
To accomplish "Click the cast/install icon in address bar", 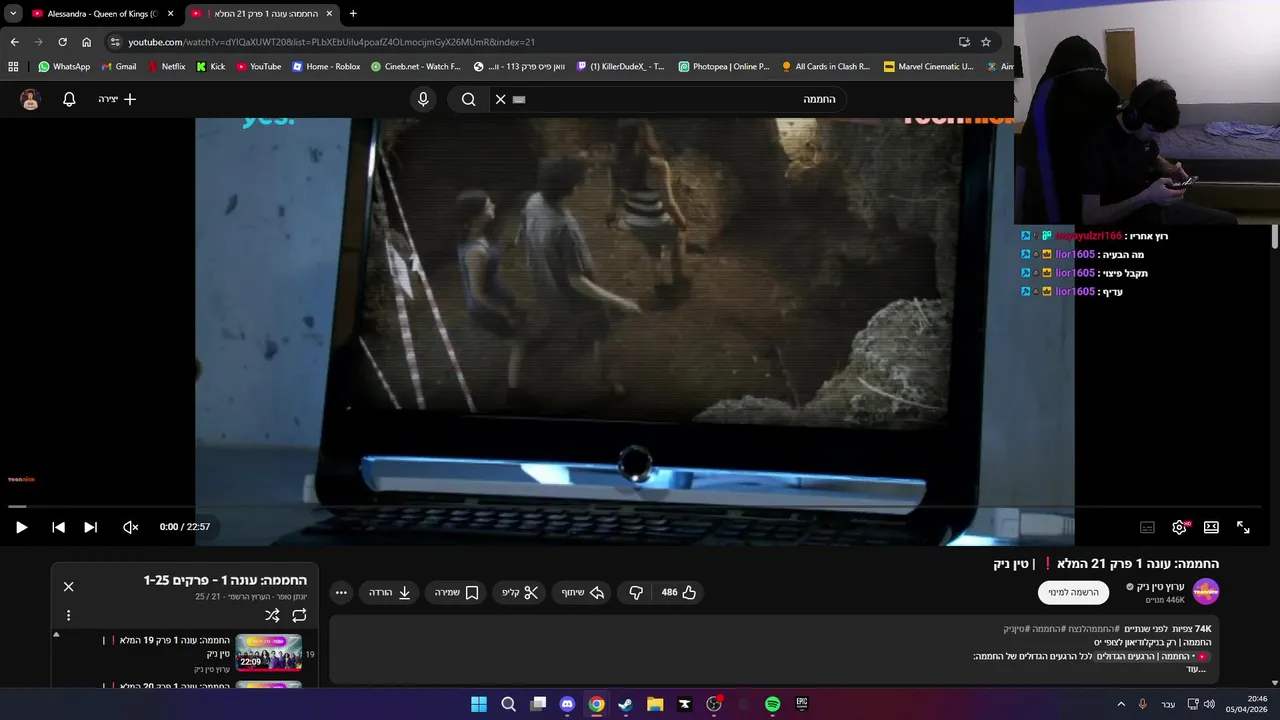I will click(964, 42).
